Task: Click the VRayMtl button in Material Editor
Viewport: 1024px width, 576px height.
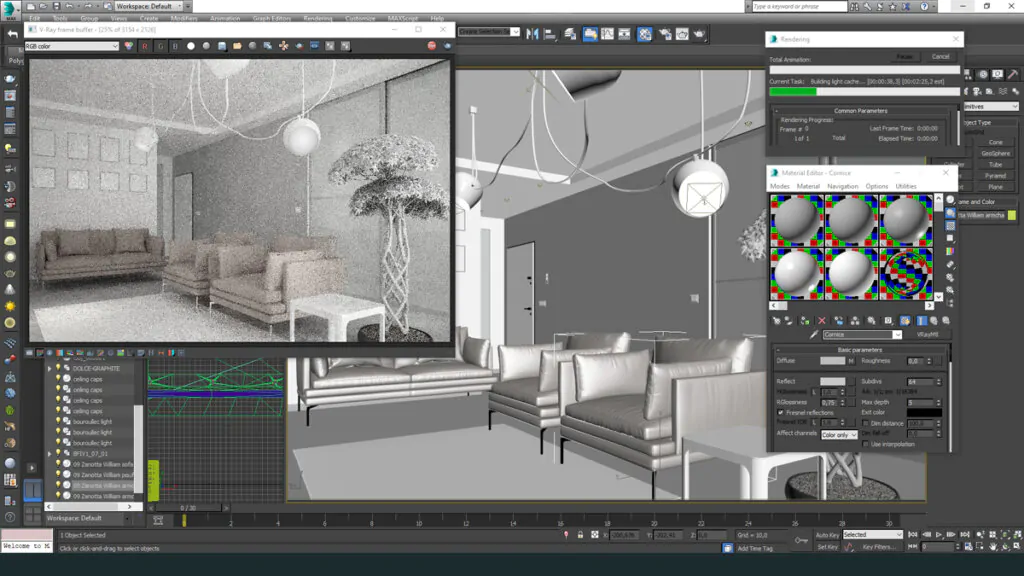Action: tap(929, 335)
